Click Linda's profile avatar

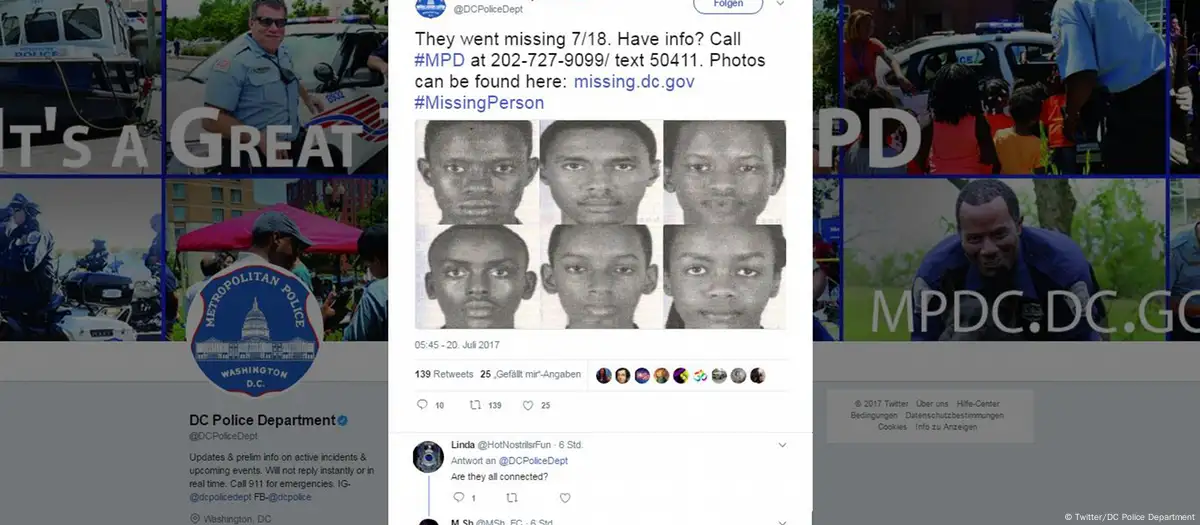[429, 455]
